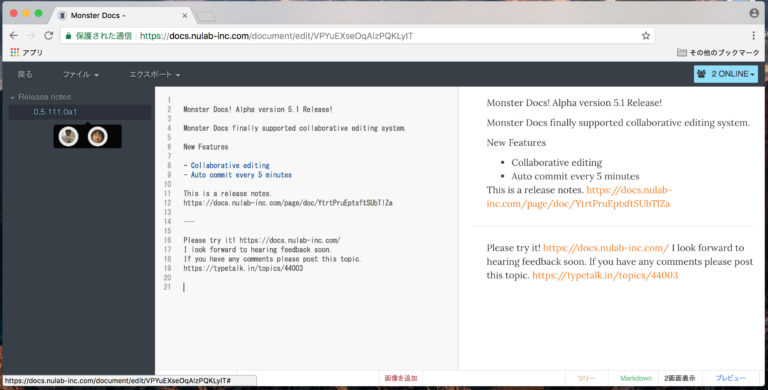The image size is (768, 390).
Task: Open the Chrome three-dot menu
Action: 753,35
